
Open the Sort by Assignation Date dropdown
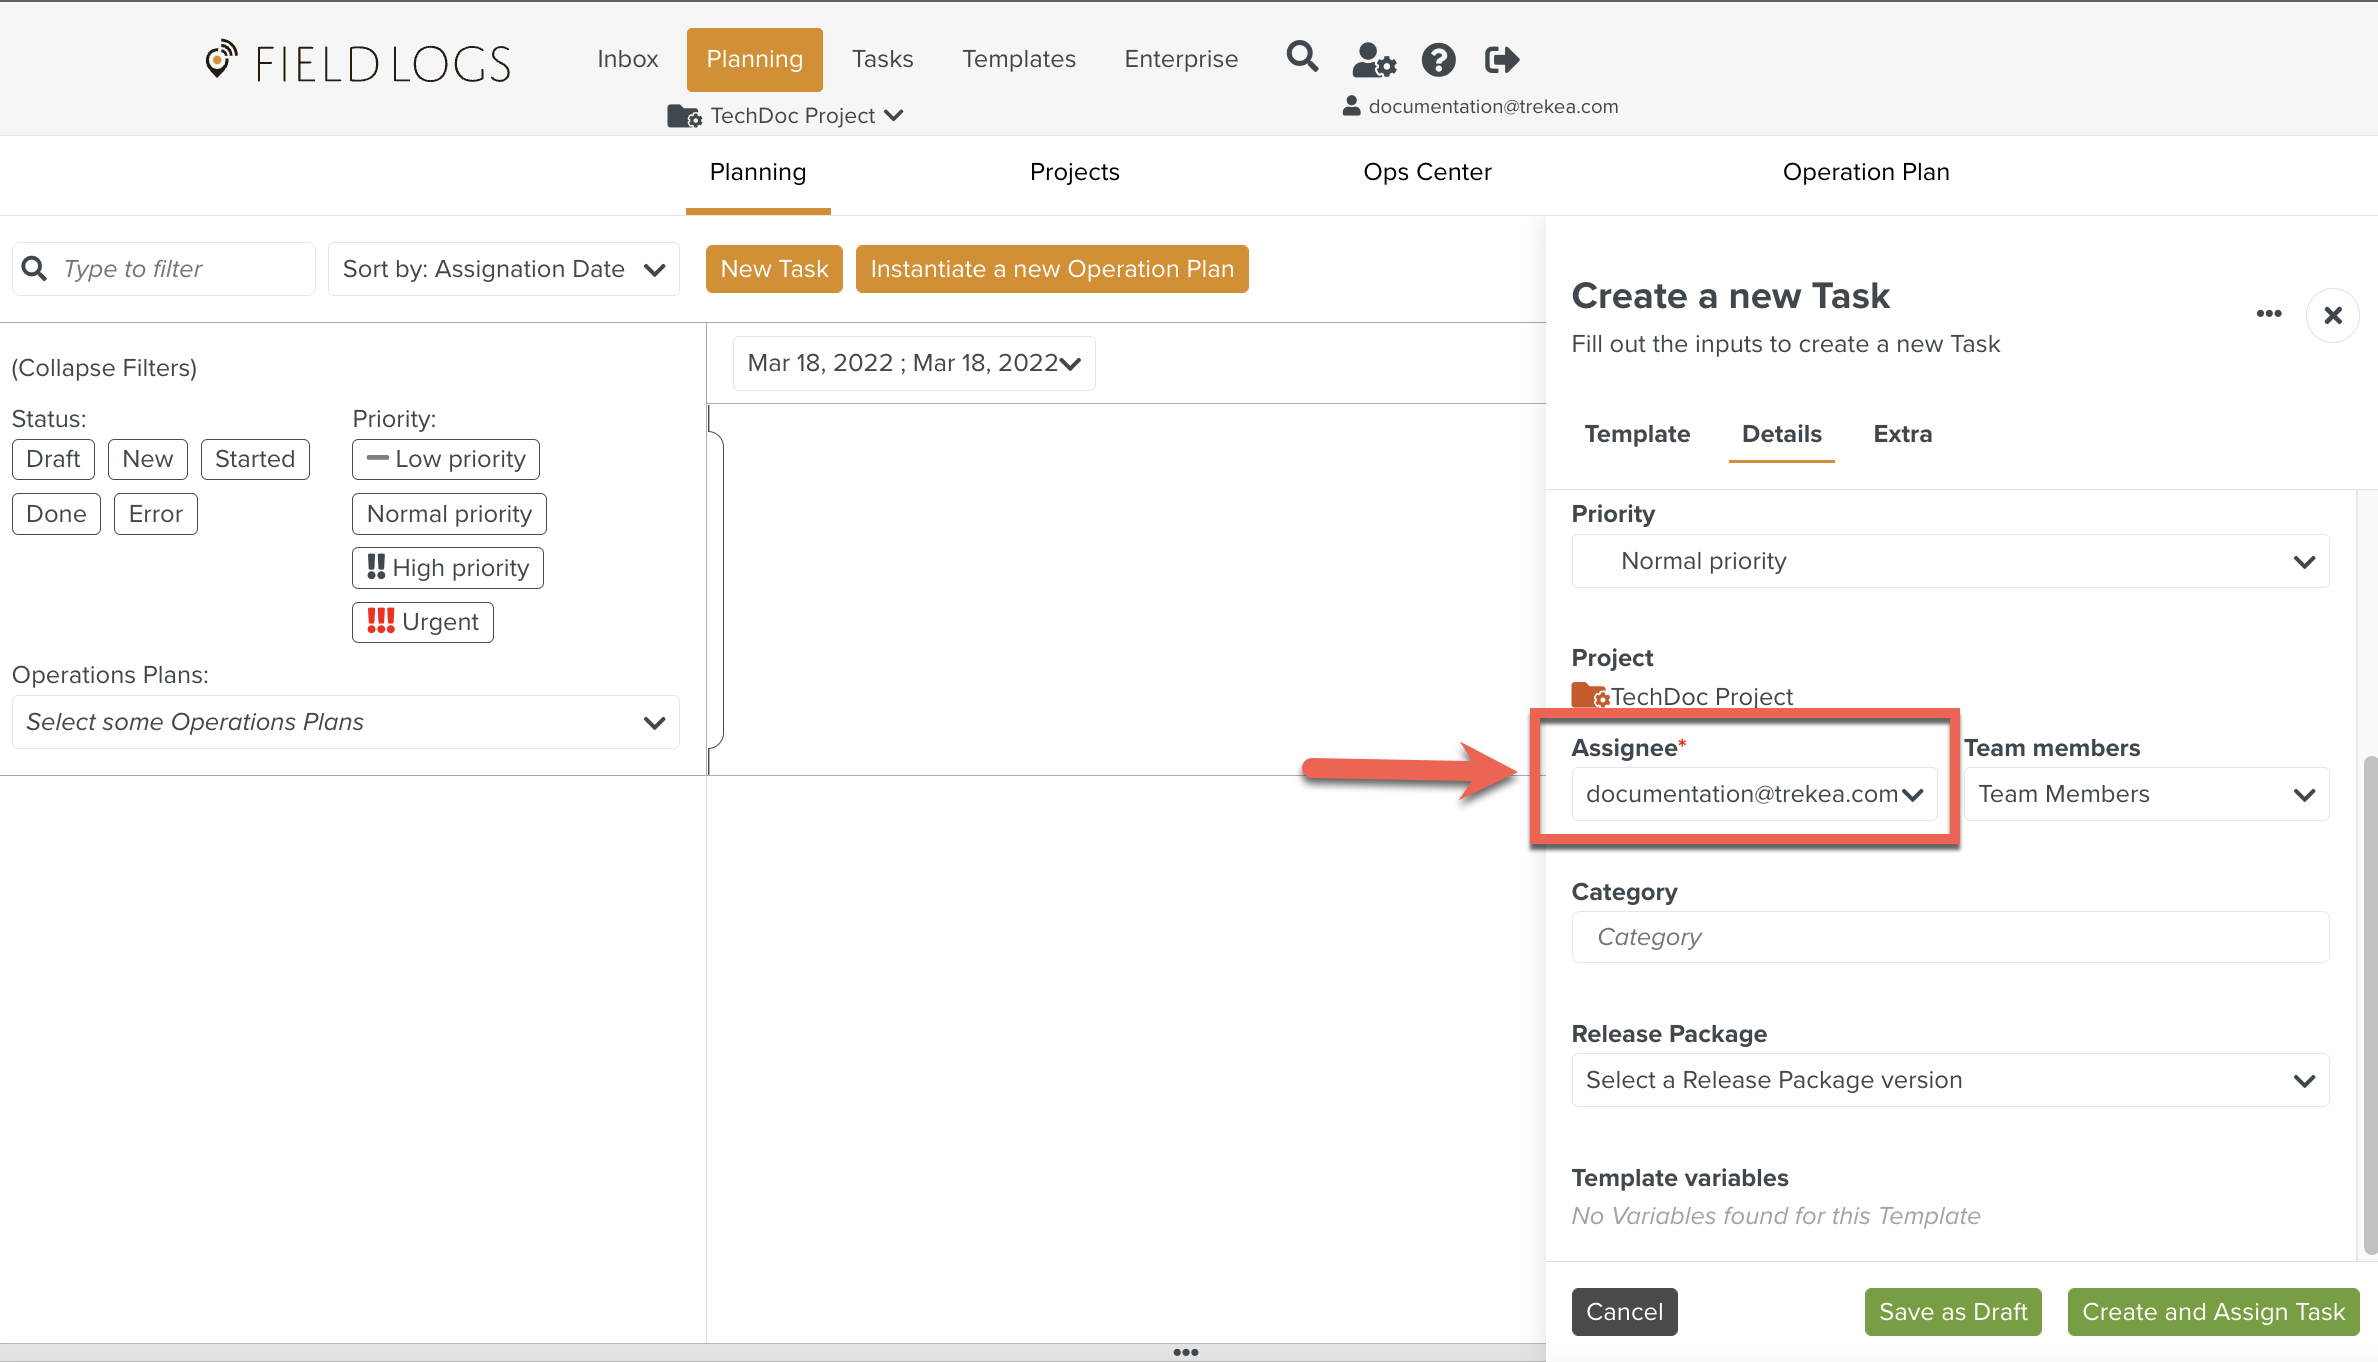point(504,269)
